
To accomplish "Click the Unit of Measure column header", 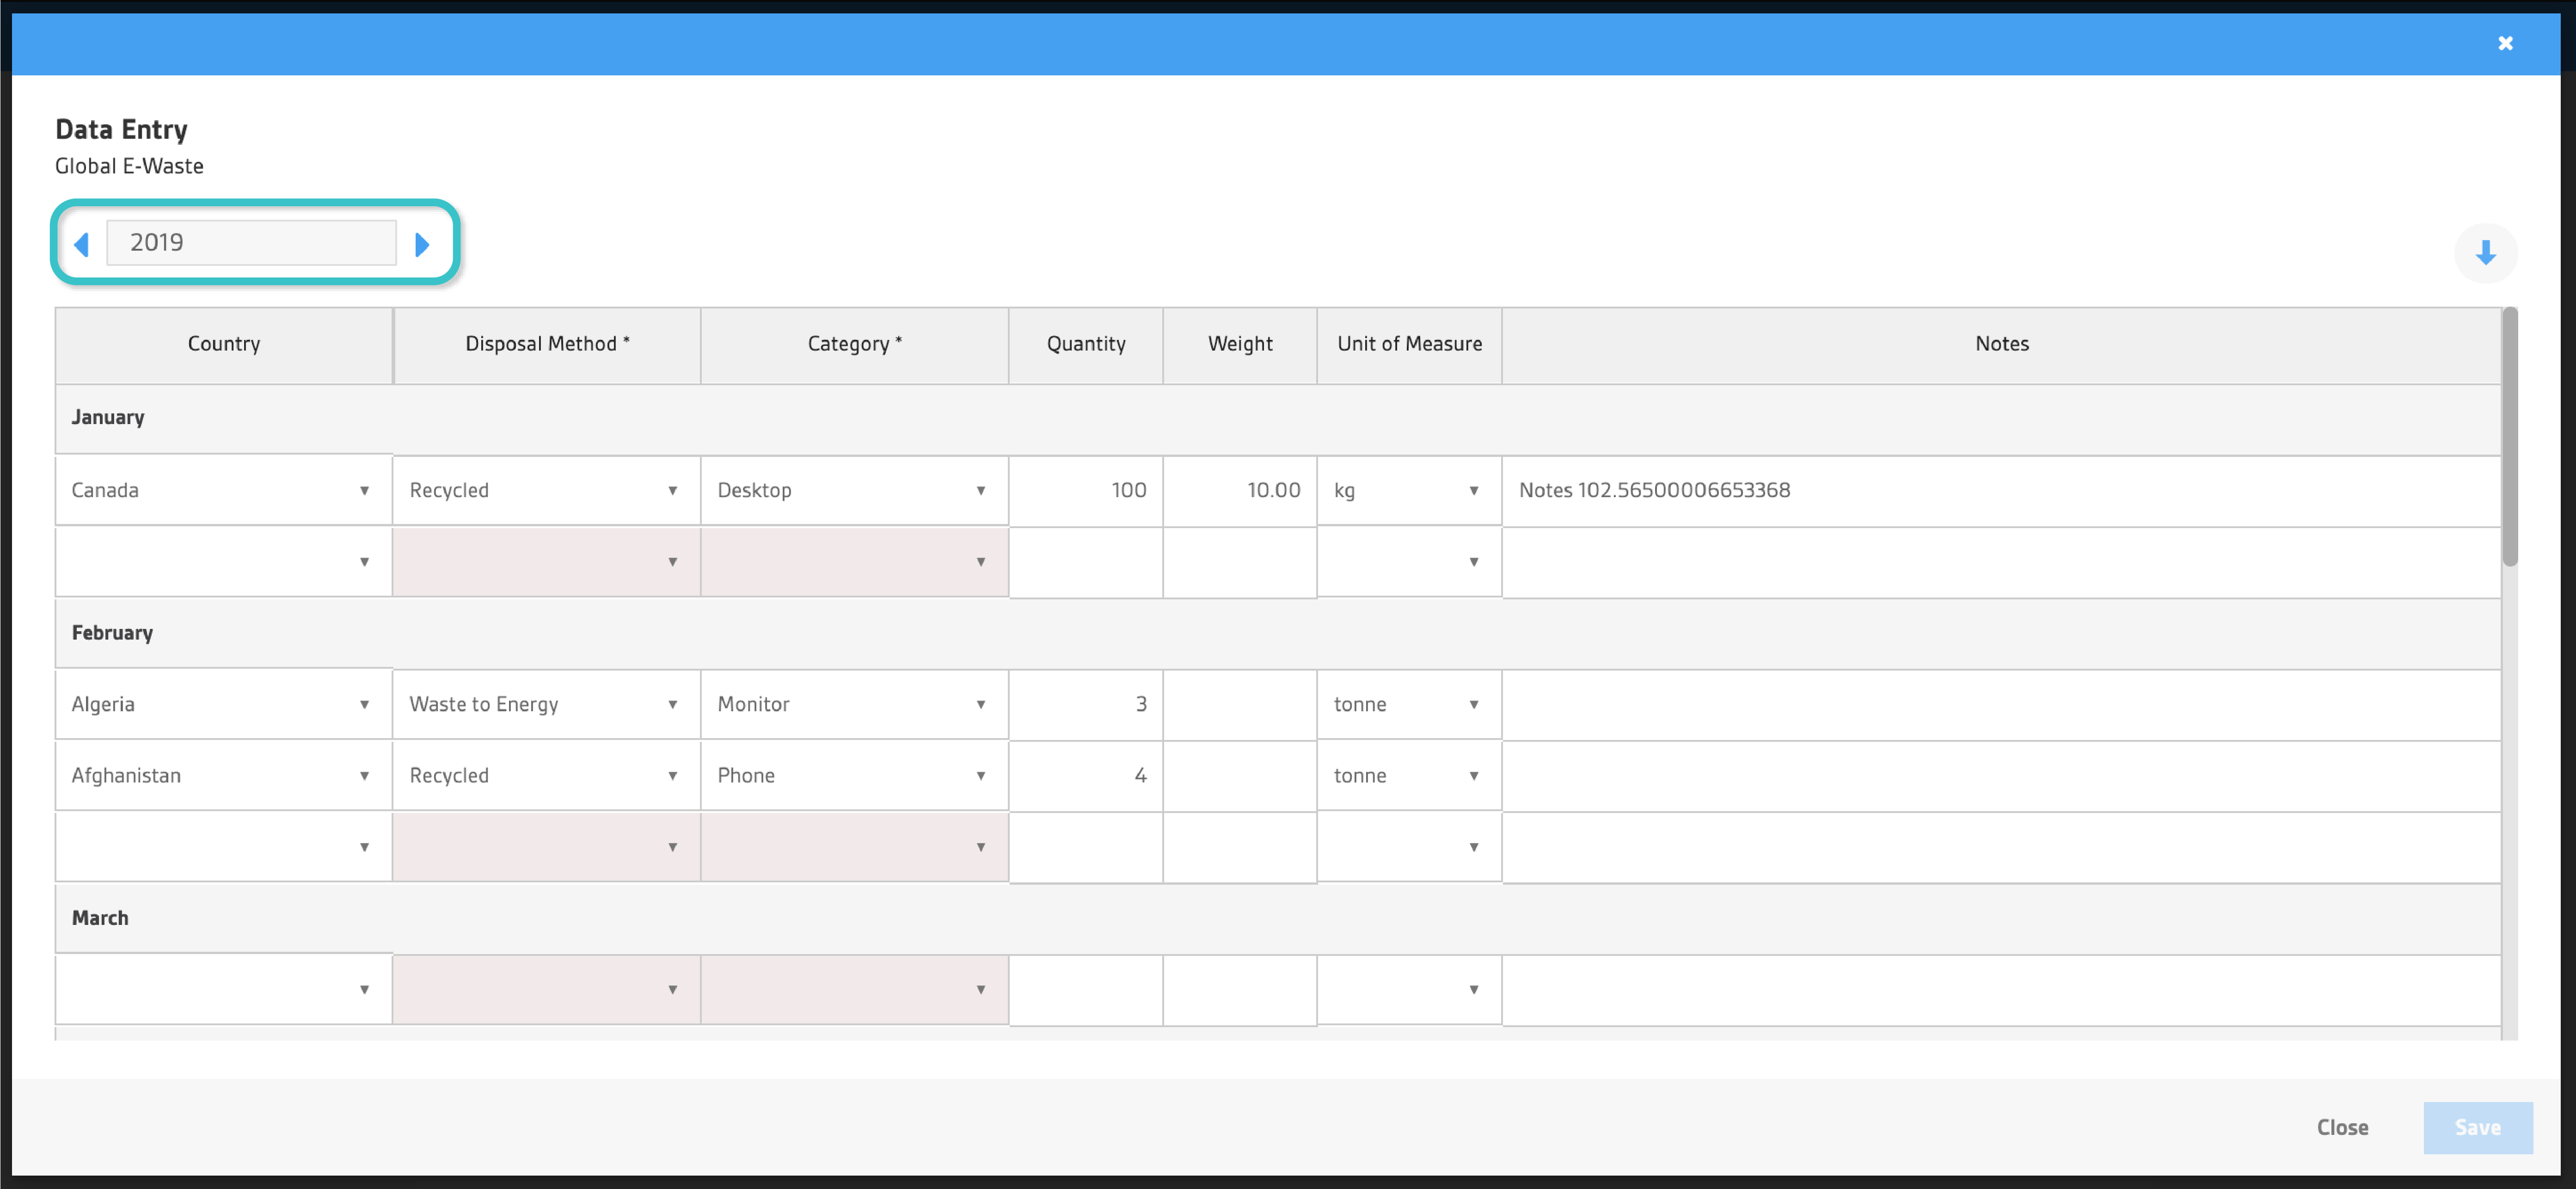I will [x=1409, y=344].
